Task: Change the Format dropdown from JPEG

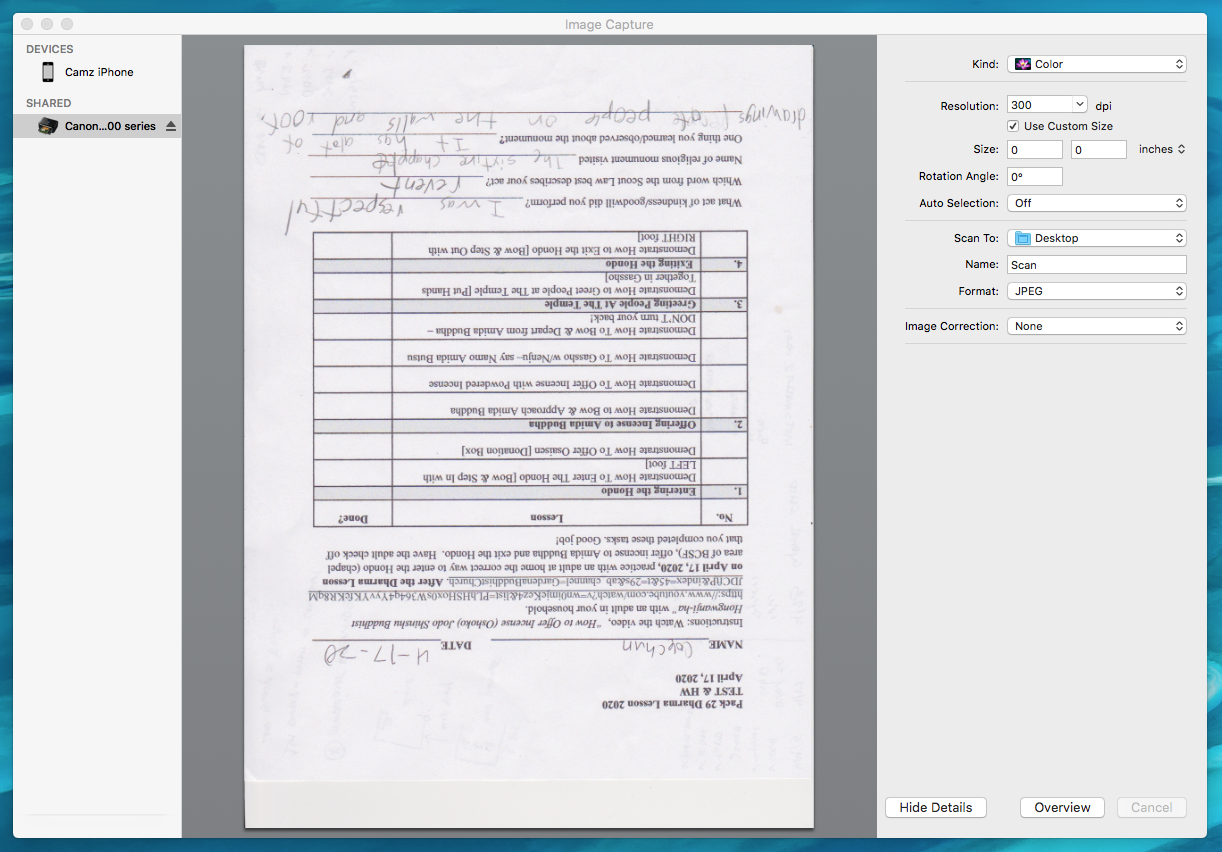Action: (1097, 291)
